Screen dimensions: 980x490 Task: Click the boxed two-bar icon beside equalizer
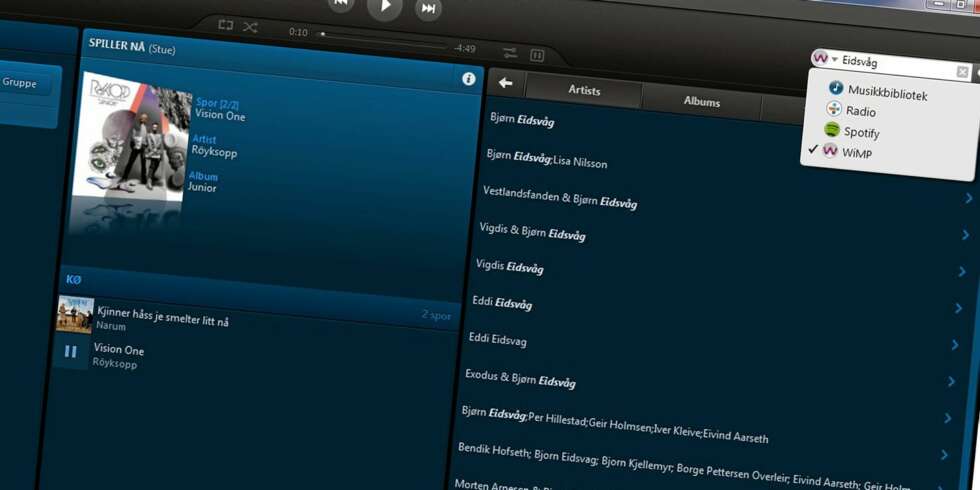[537, 56]
